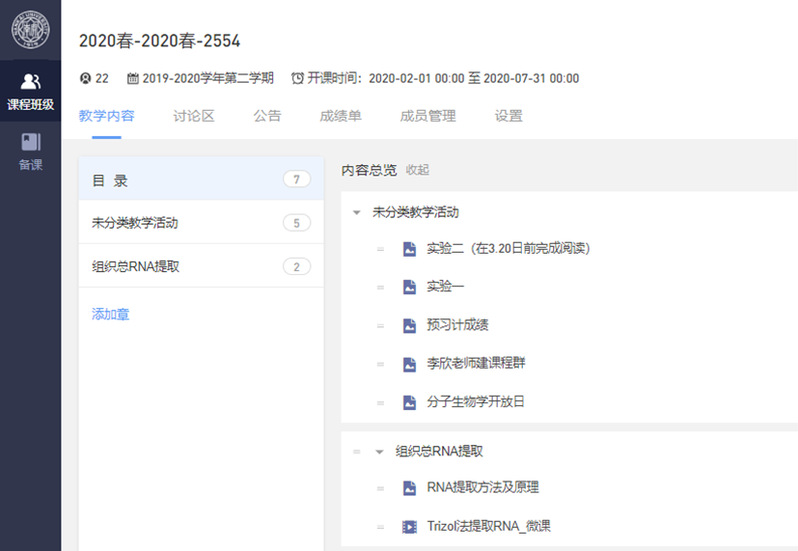Click the 添加章 link
This screenshot has width=798, height=551.
(111, 314)
